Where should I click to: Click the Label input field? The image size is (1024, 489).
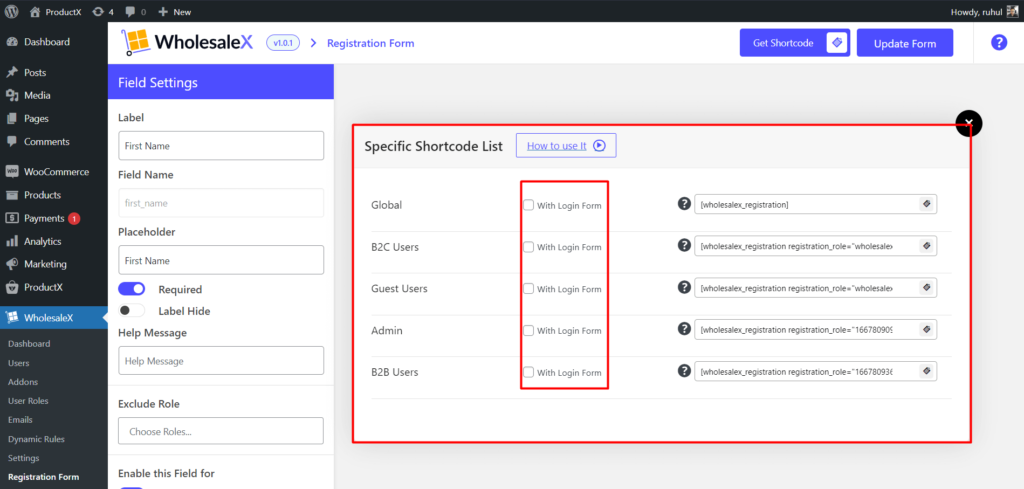click(x=221, y=146)
